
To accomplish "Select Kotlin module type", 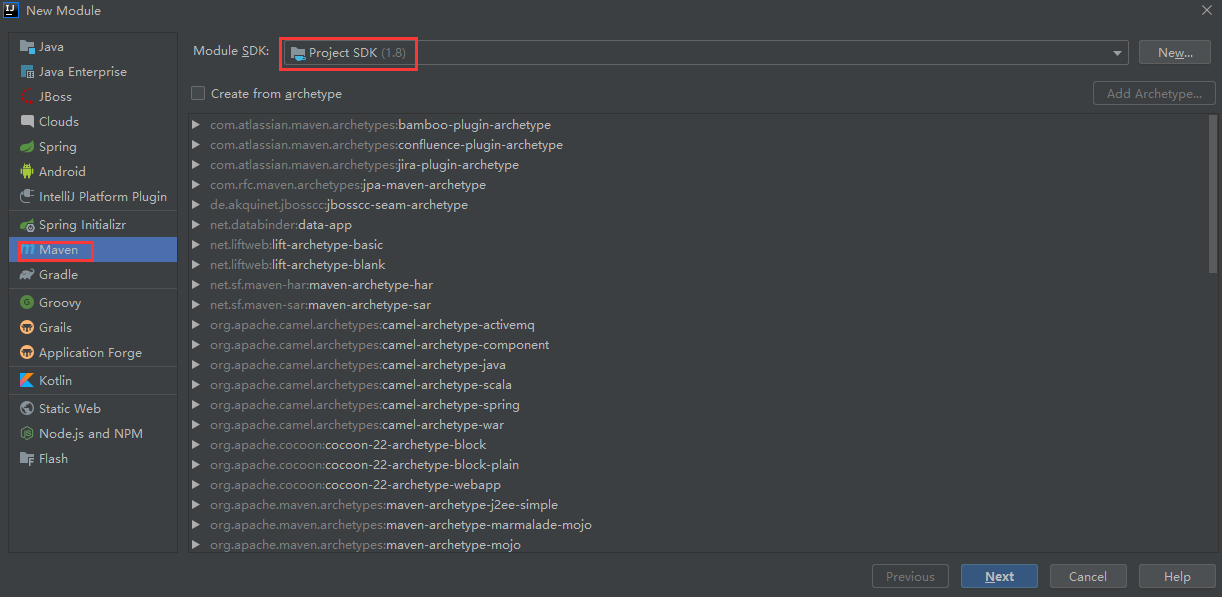I will tap(93, 381).
